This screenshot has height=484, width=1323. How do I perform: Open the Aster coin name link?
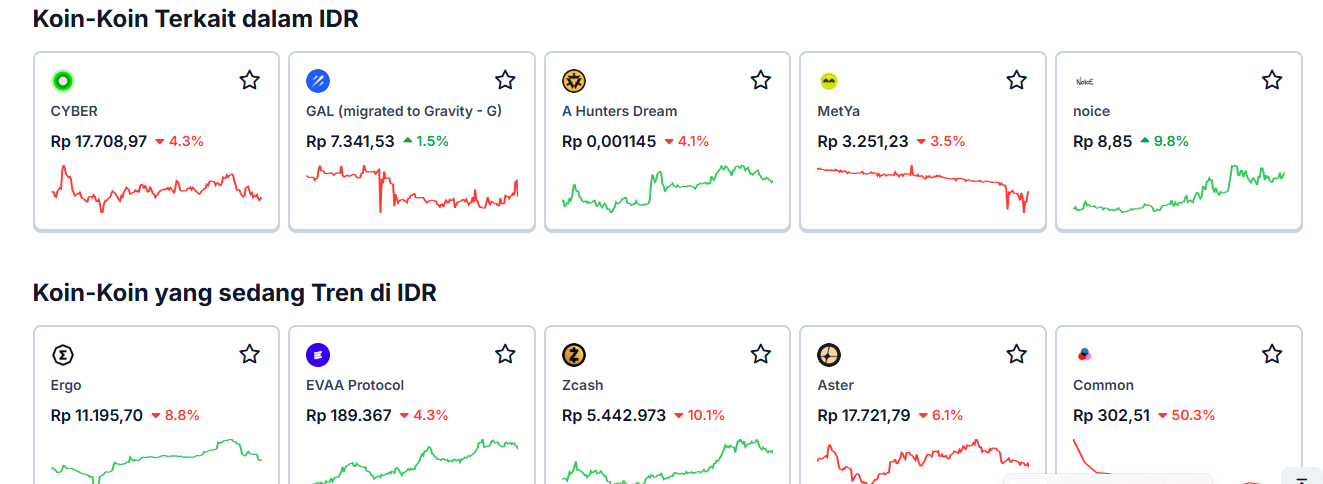pos(836,385)
